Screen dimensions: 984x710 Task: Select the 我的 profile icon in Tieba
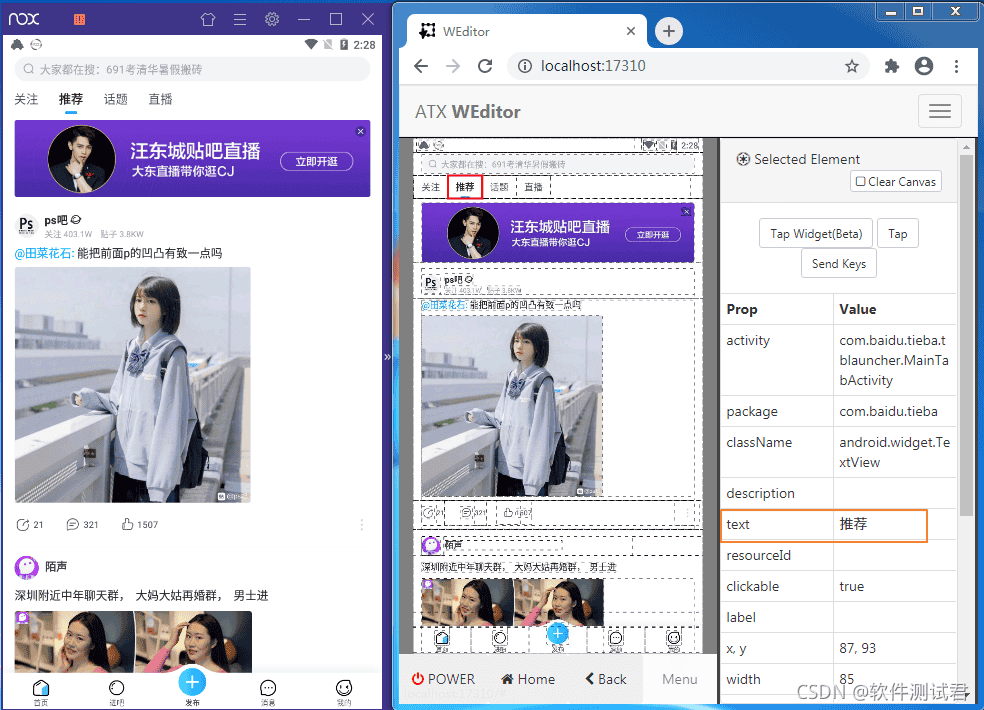tap(344, 690)
